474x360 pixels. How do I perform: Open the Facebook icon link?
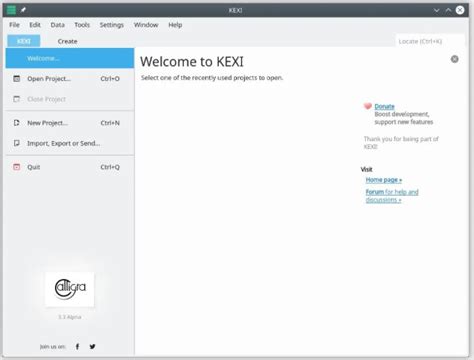[x=77, y=347]
